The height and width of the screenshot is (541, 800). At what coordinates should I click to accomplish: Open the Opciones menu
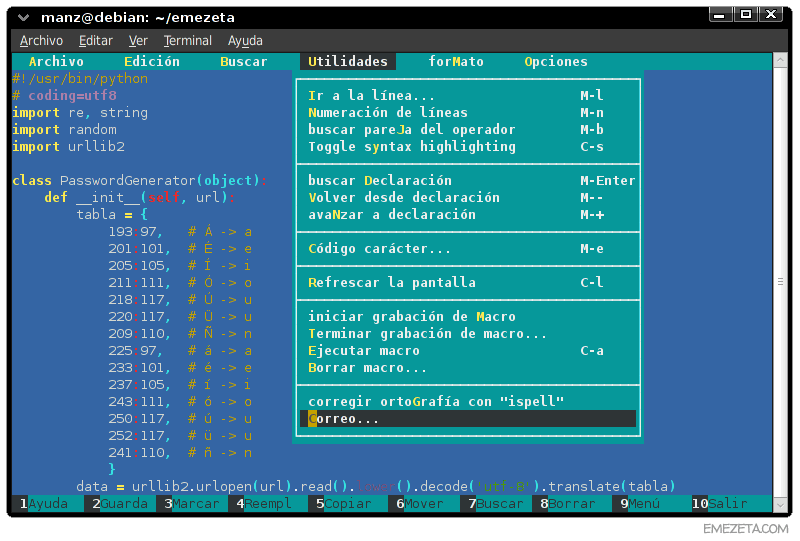tap(556, 62)
